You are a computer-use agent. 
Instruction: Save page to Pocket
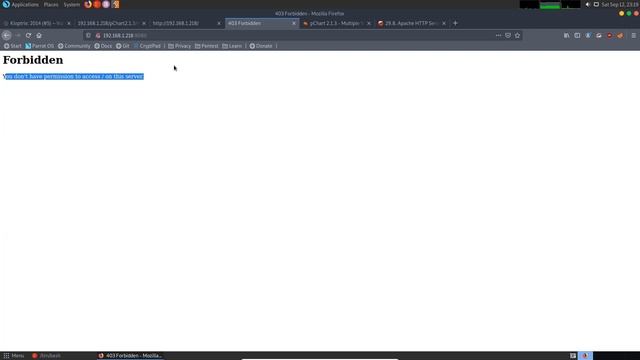click(508, 36)
